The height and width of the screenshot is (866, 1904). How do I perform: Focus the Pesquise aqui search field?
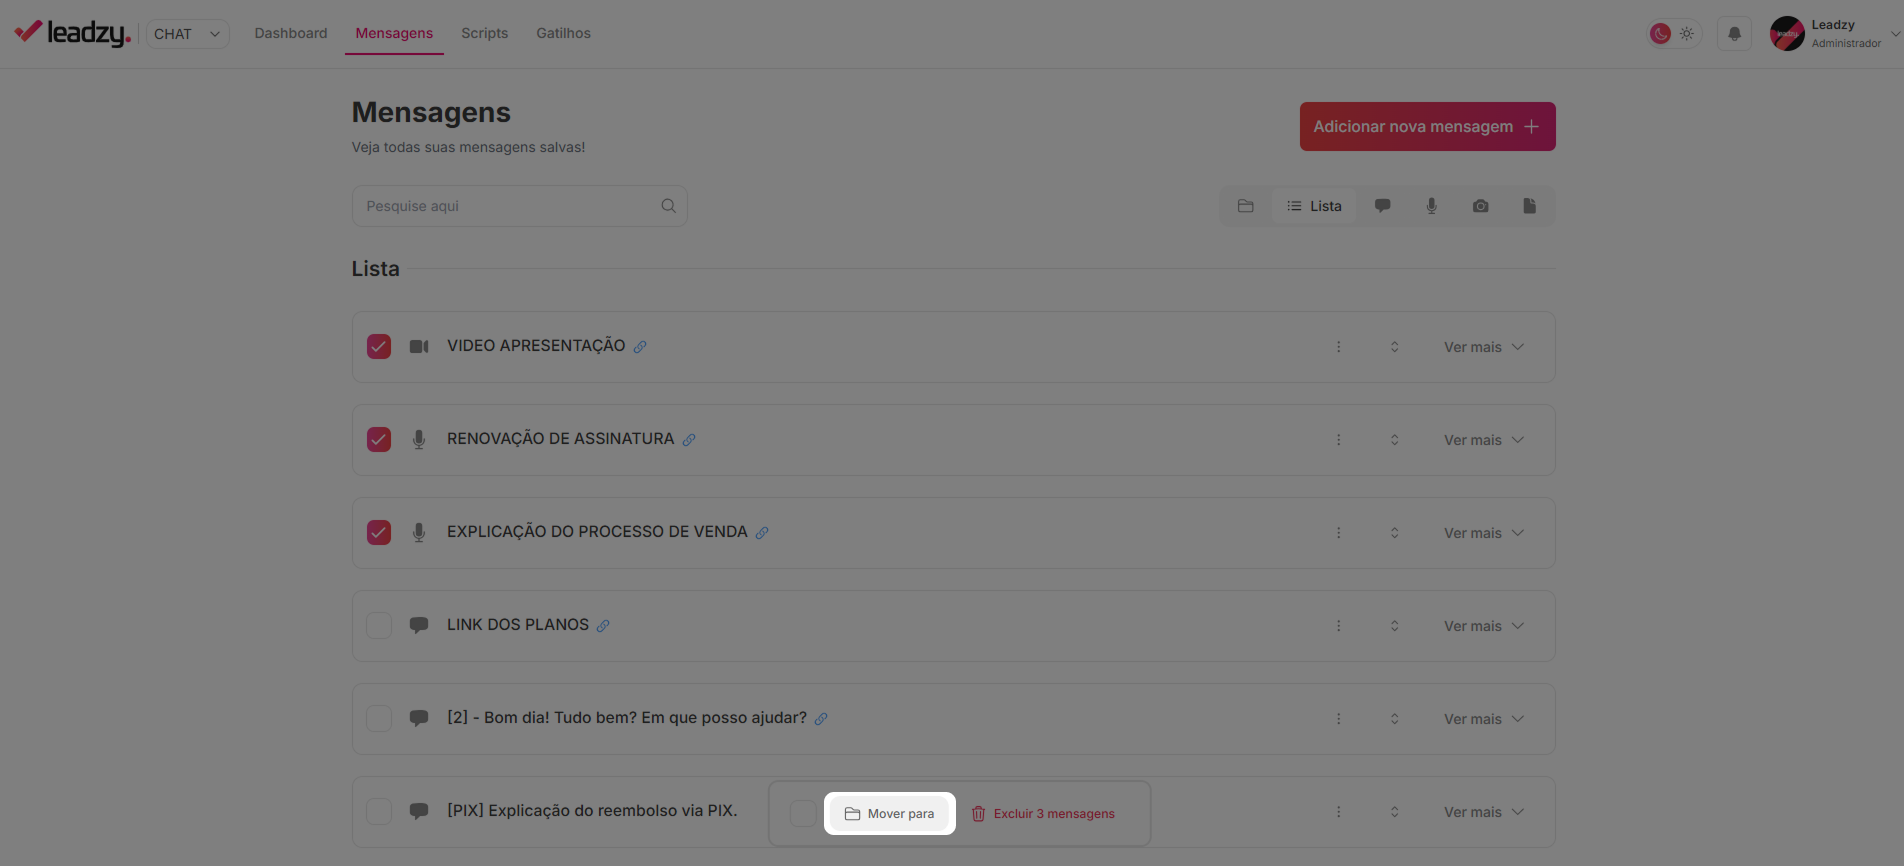(519, 206)
